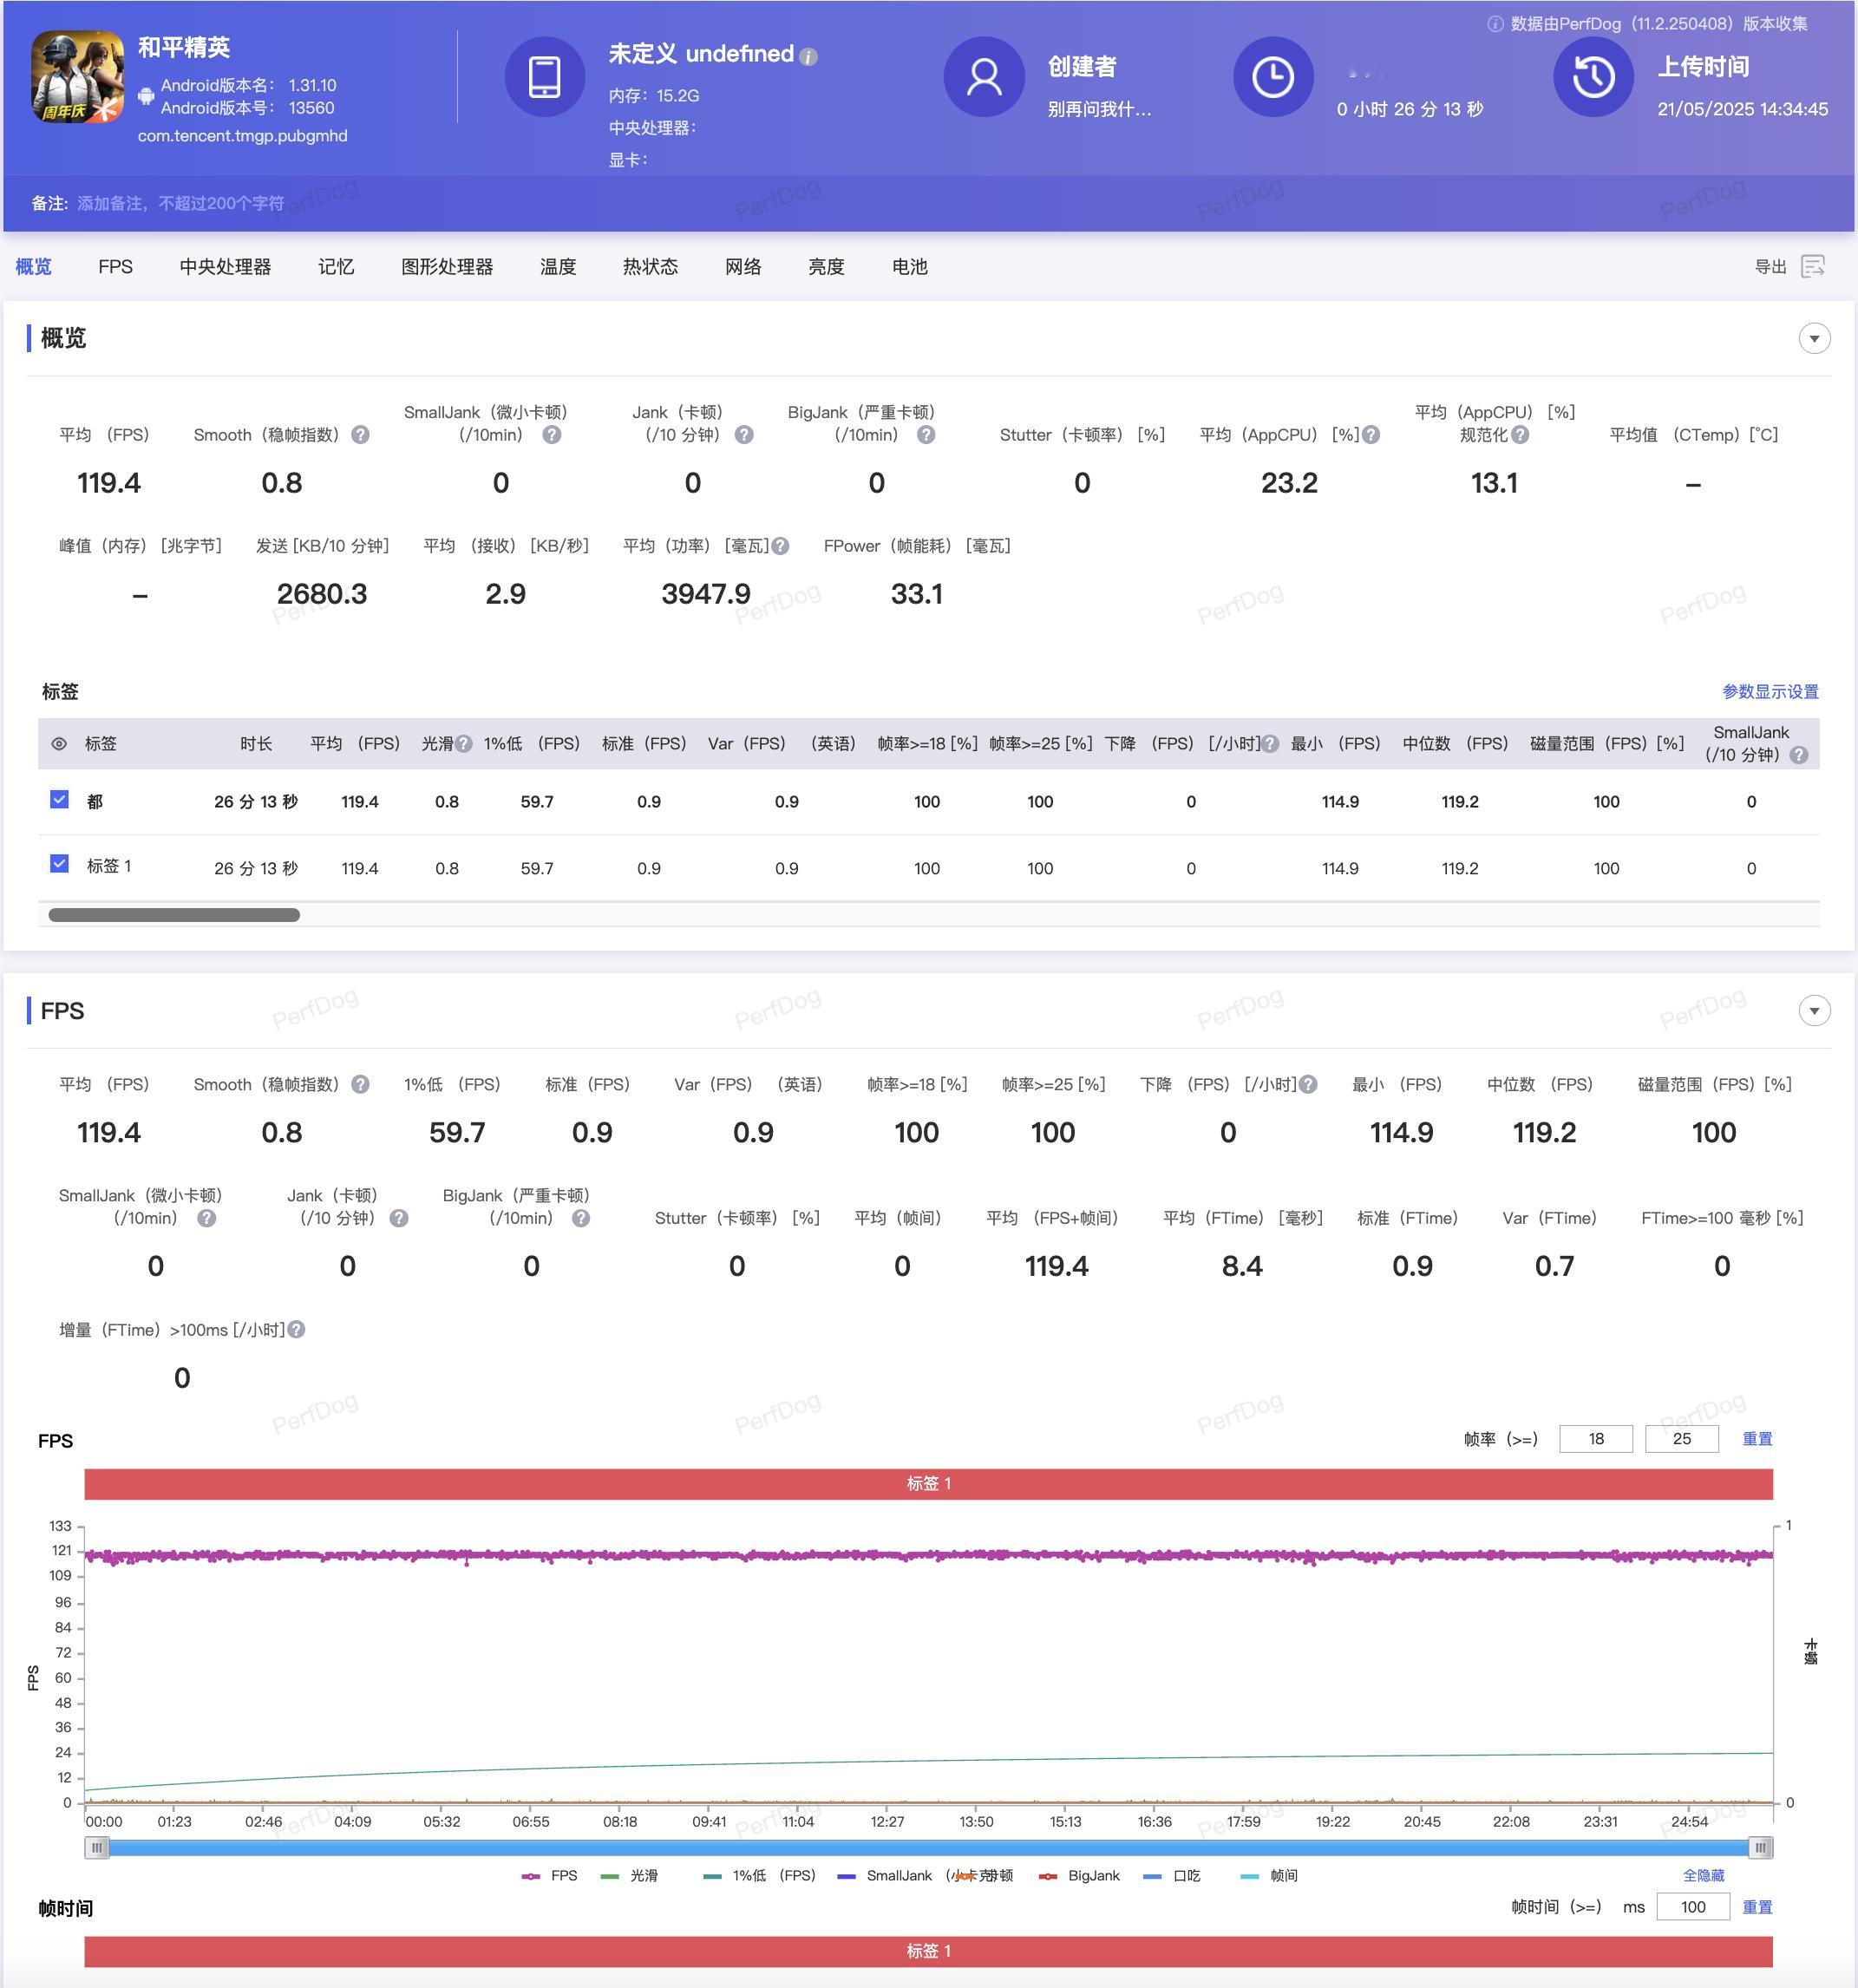
Task: Uncheck the 标签 1 row checkbox
Action: click(59, 864)
